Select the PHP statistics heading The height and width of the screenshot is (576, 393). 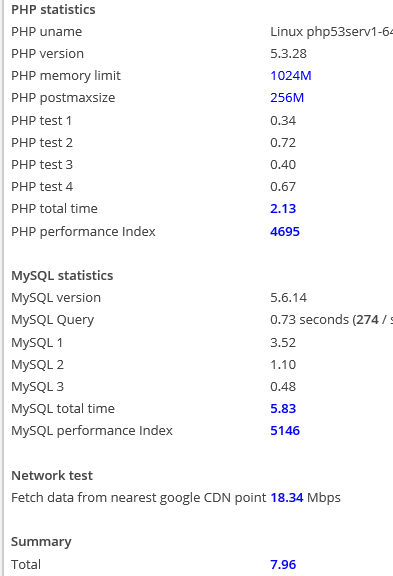53,10
